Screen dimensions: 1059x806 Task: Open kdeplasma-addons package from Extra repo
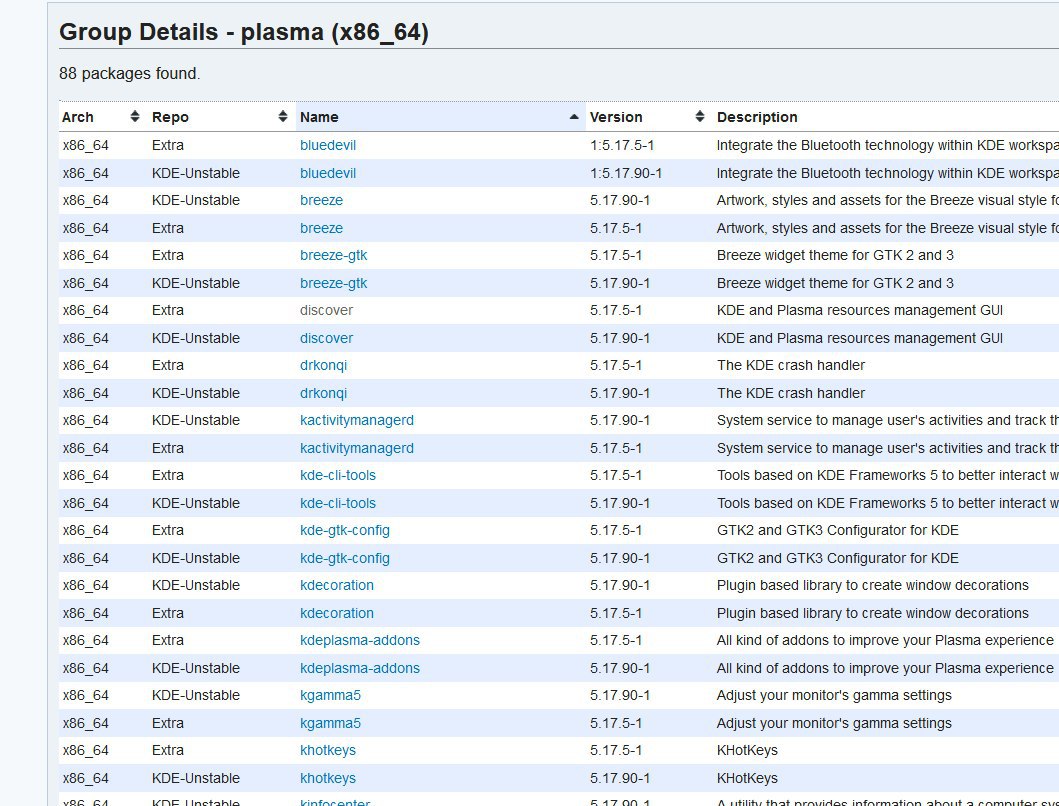[359, 640]
